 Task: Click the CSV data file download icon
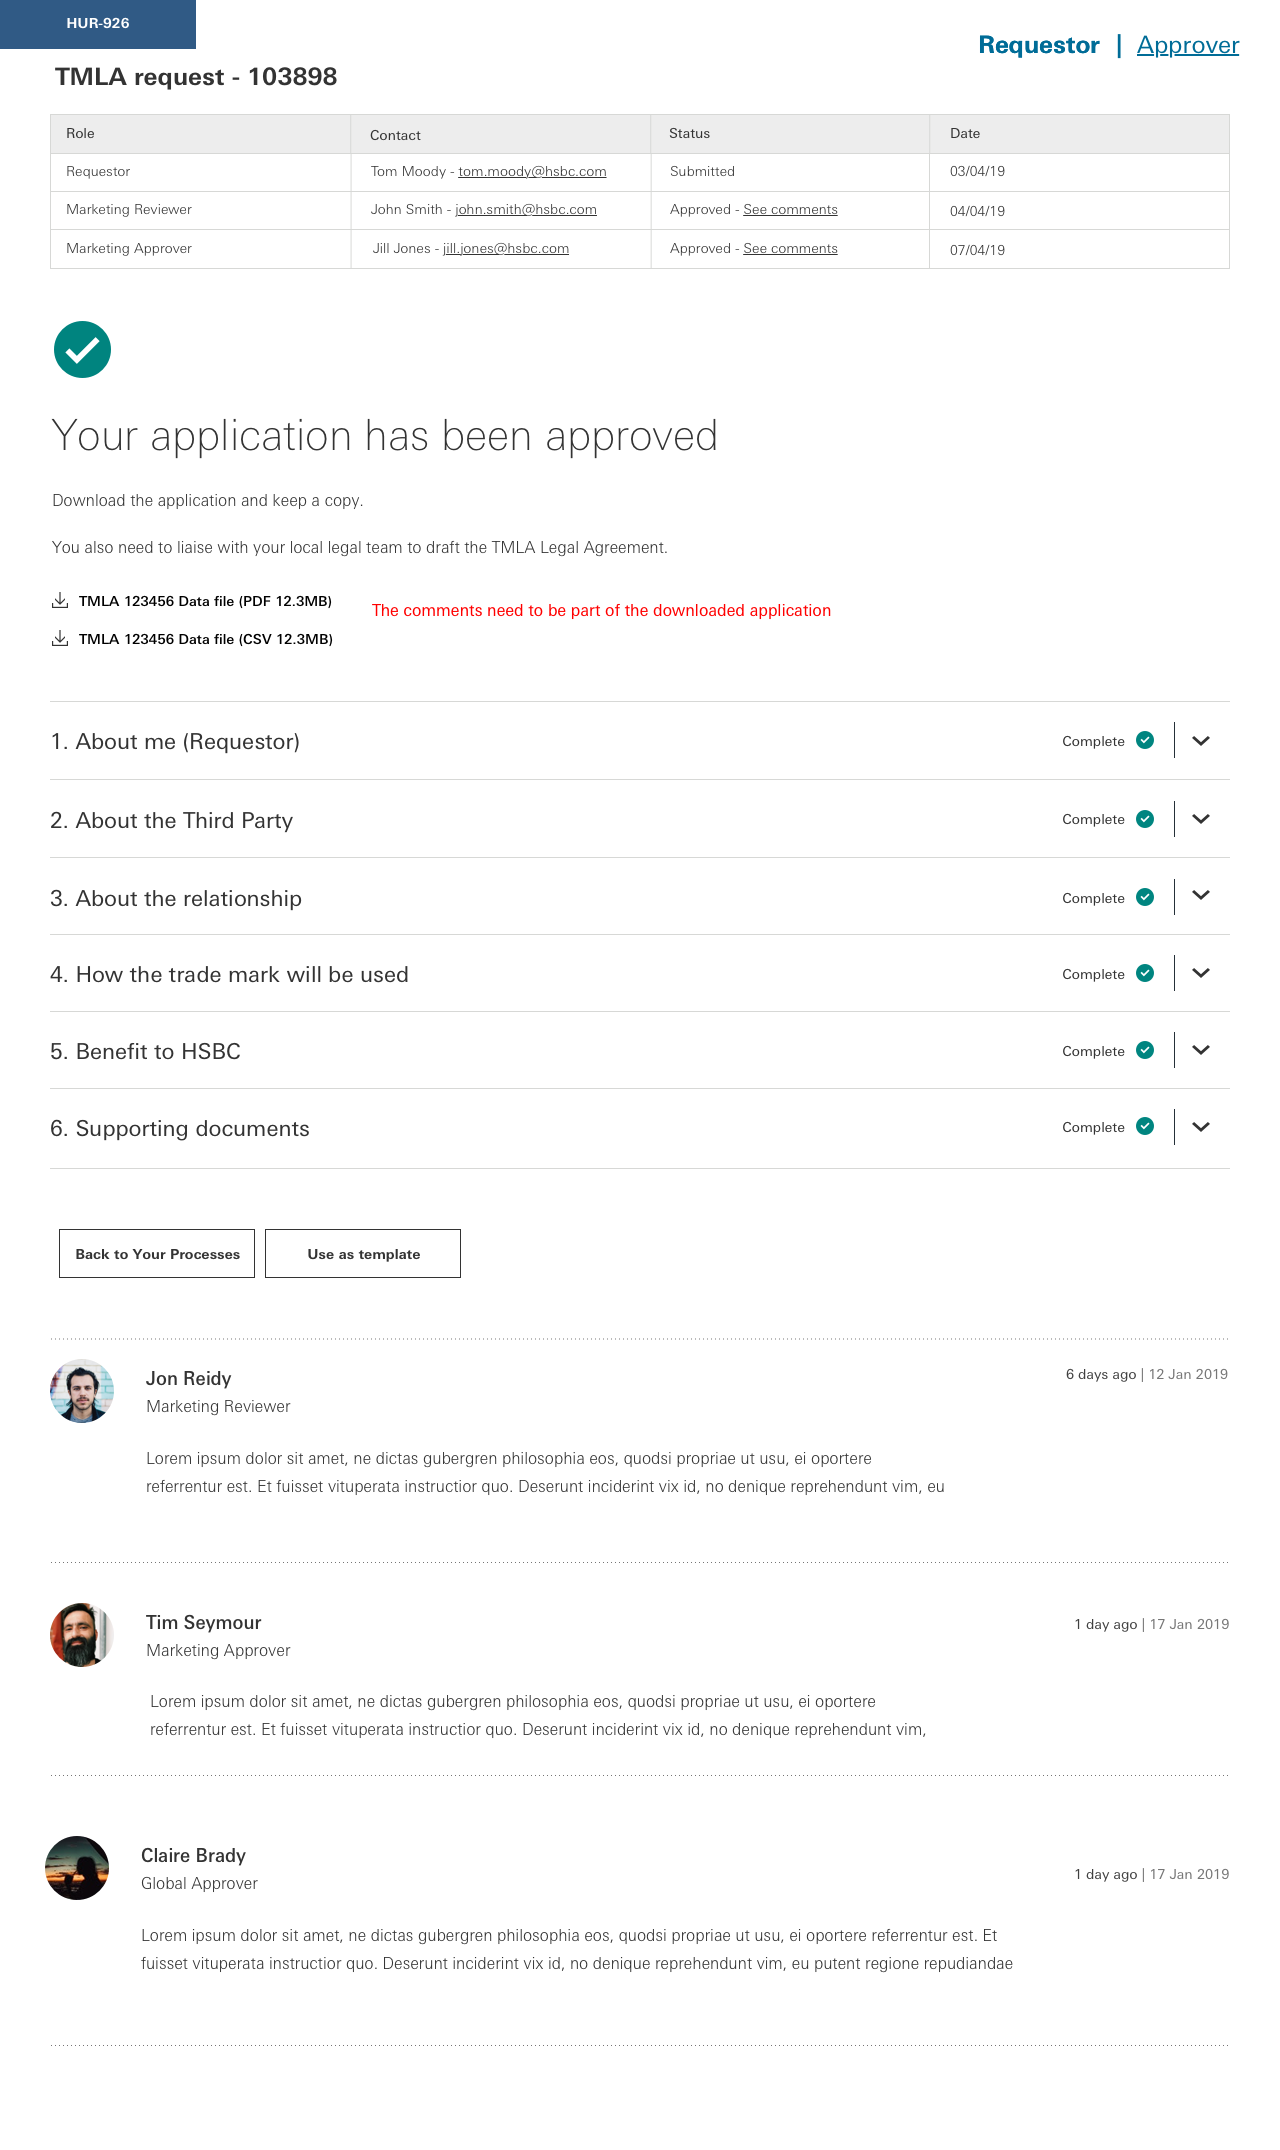[x=60, y=638]
